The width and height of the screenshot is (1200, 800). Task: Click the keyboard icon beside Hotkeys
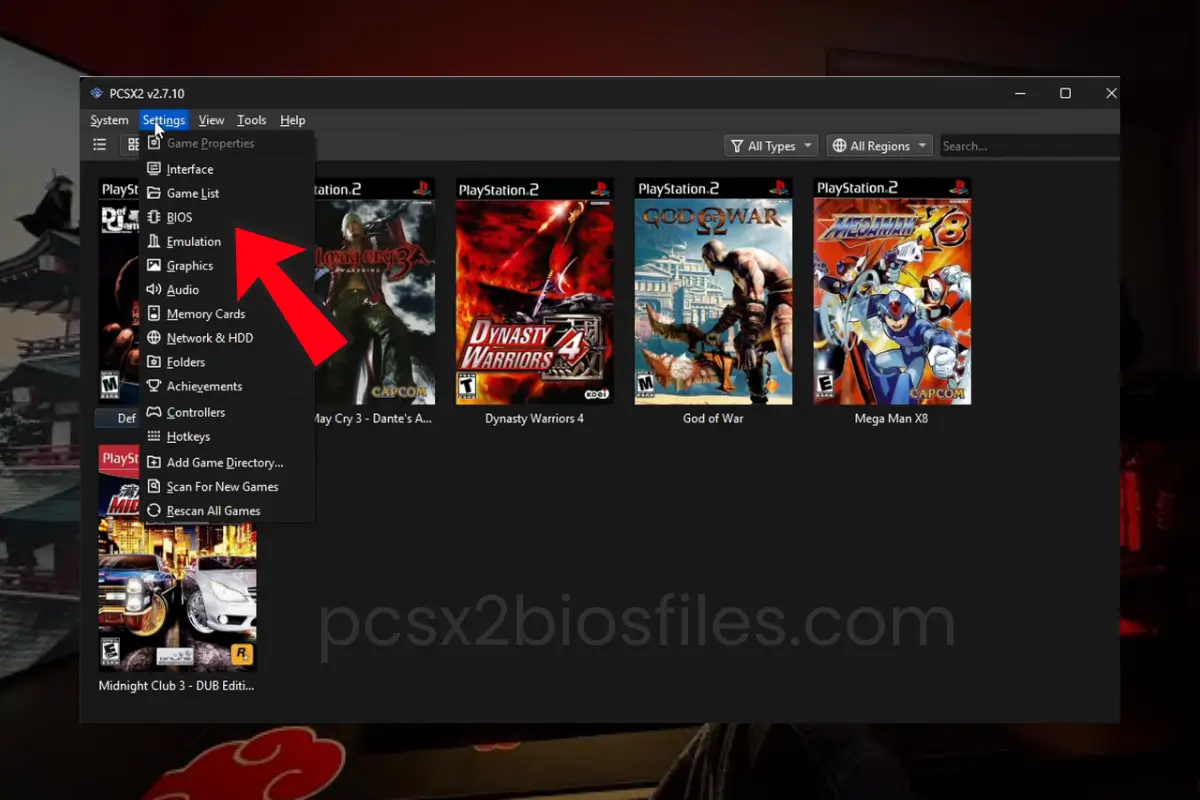click(x=153, y=436)
